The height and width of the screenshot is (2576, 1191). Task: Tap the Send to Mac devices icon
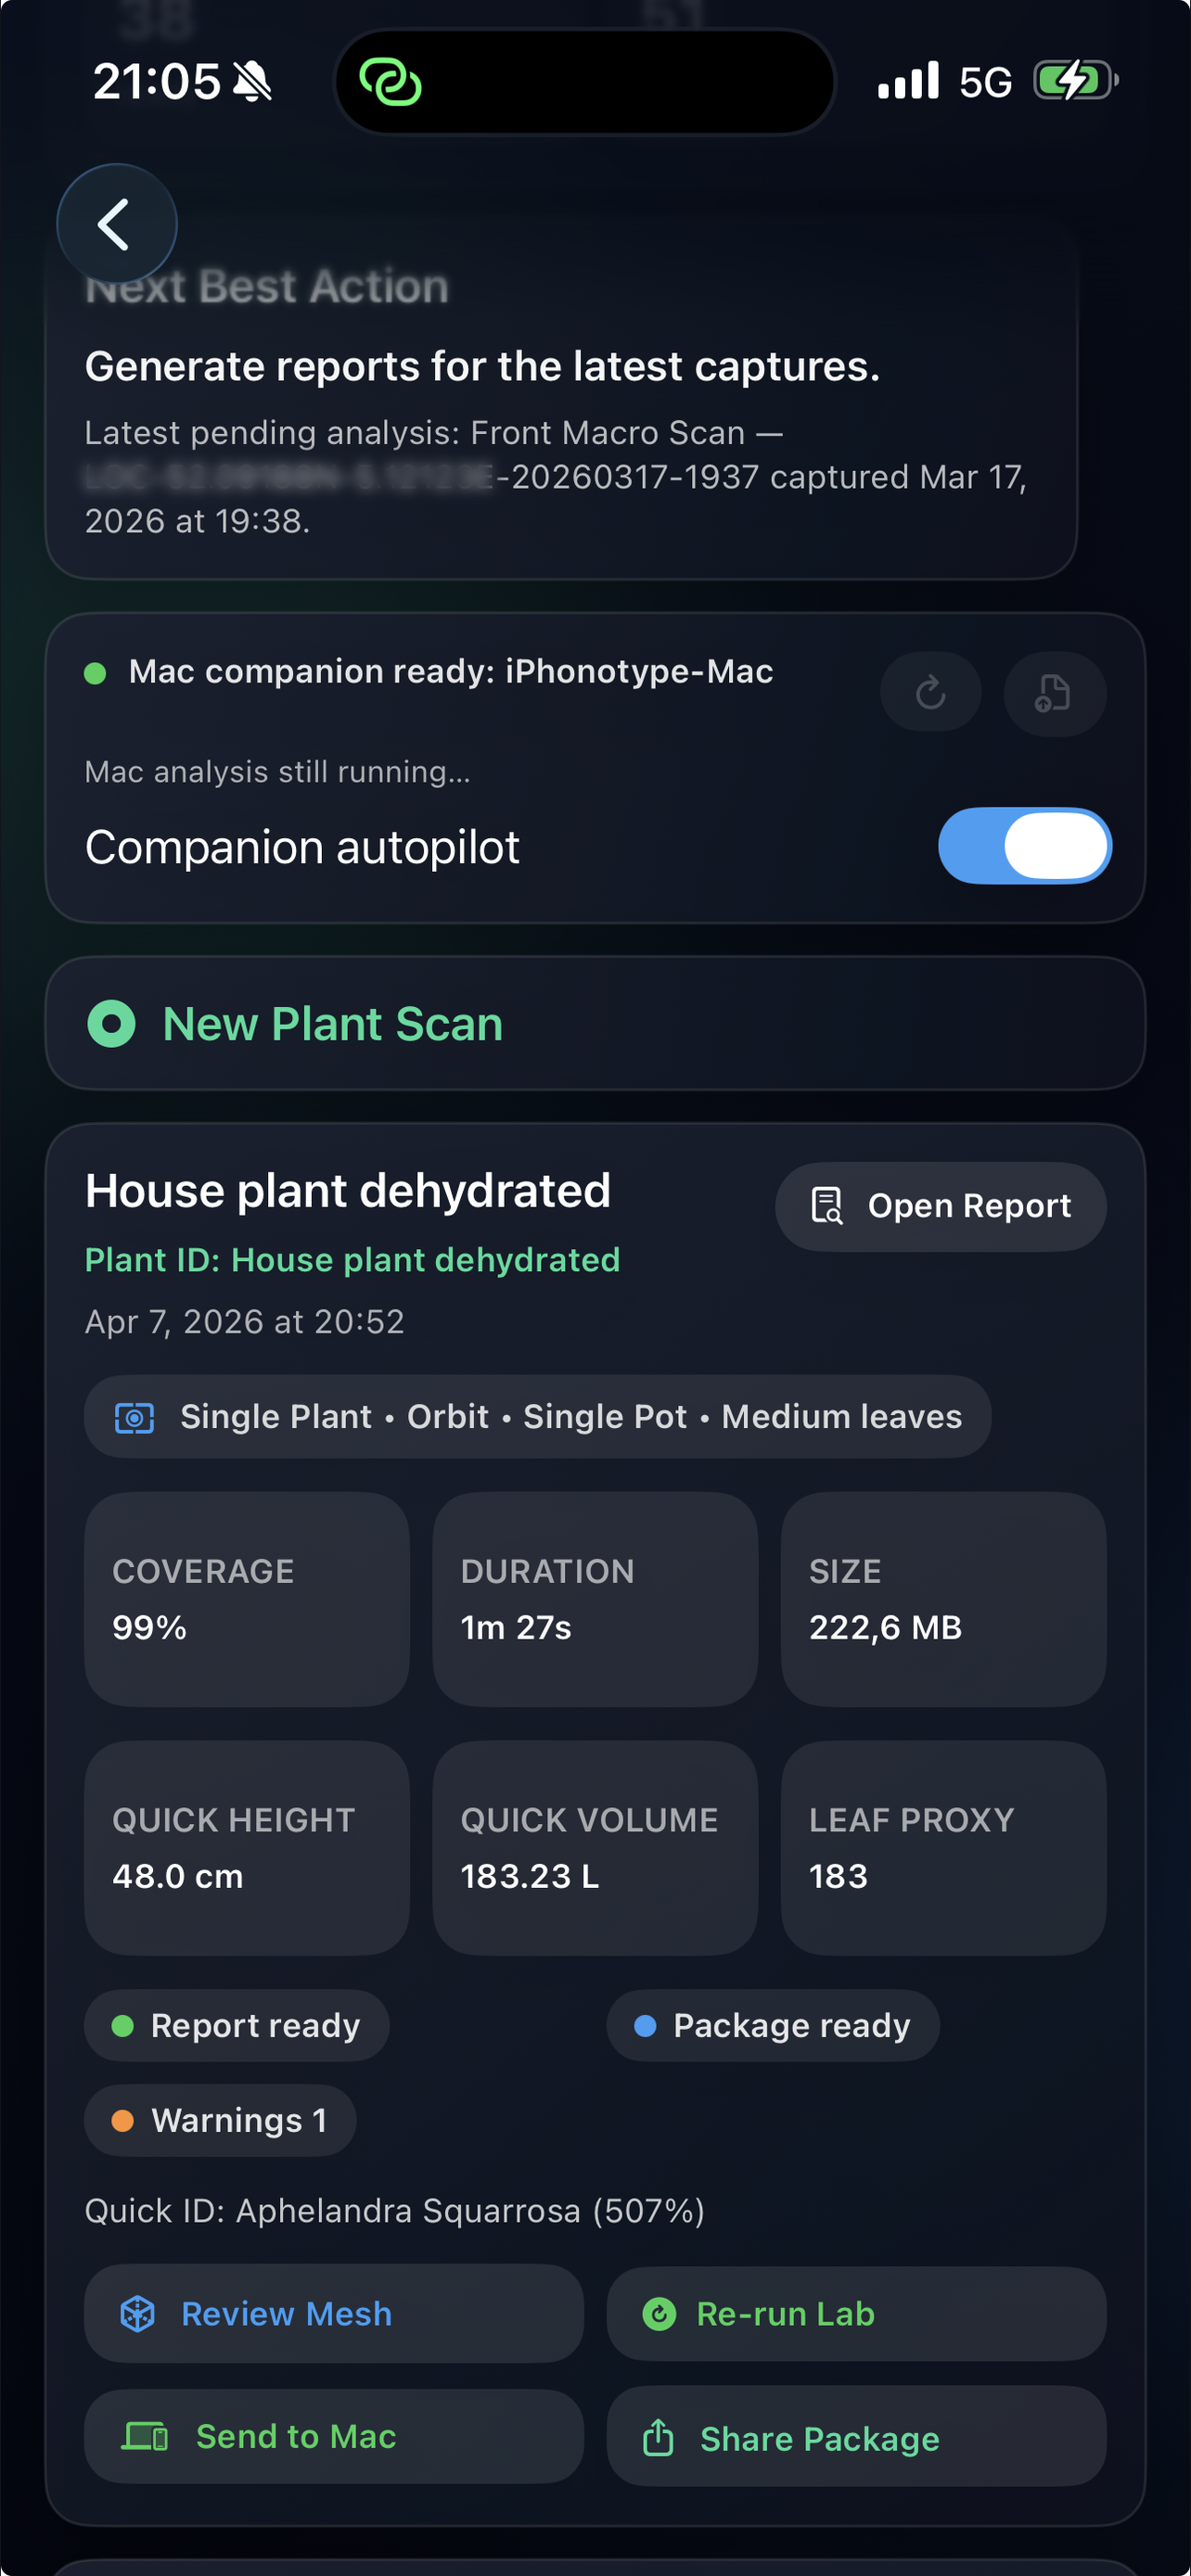pos(145,2437)
